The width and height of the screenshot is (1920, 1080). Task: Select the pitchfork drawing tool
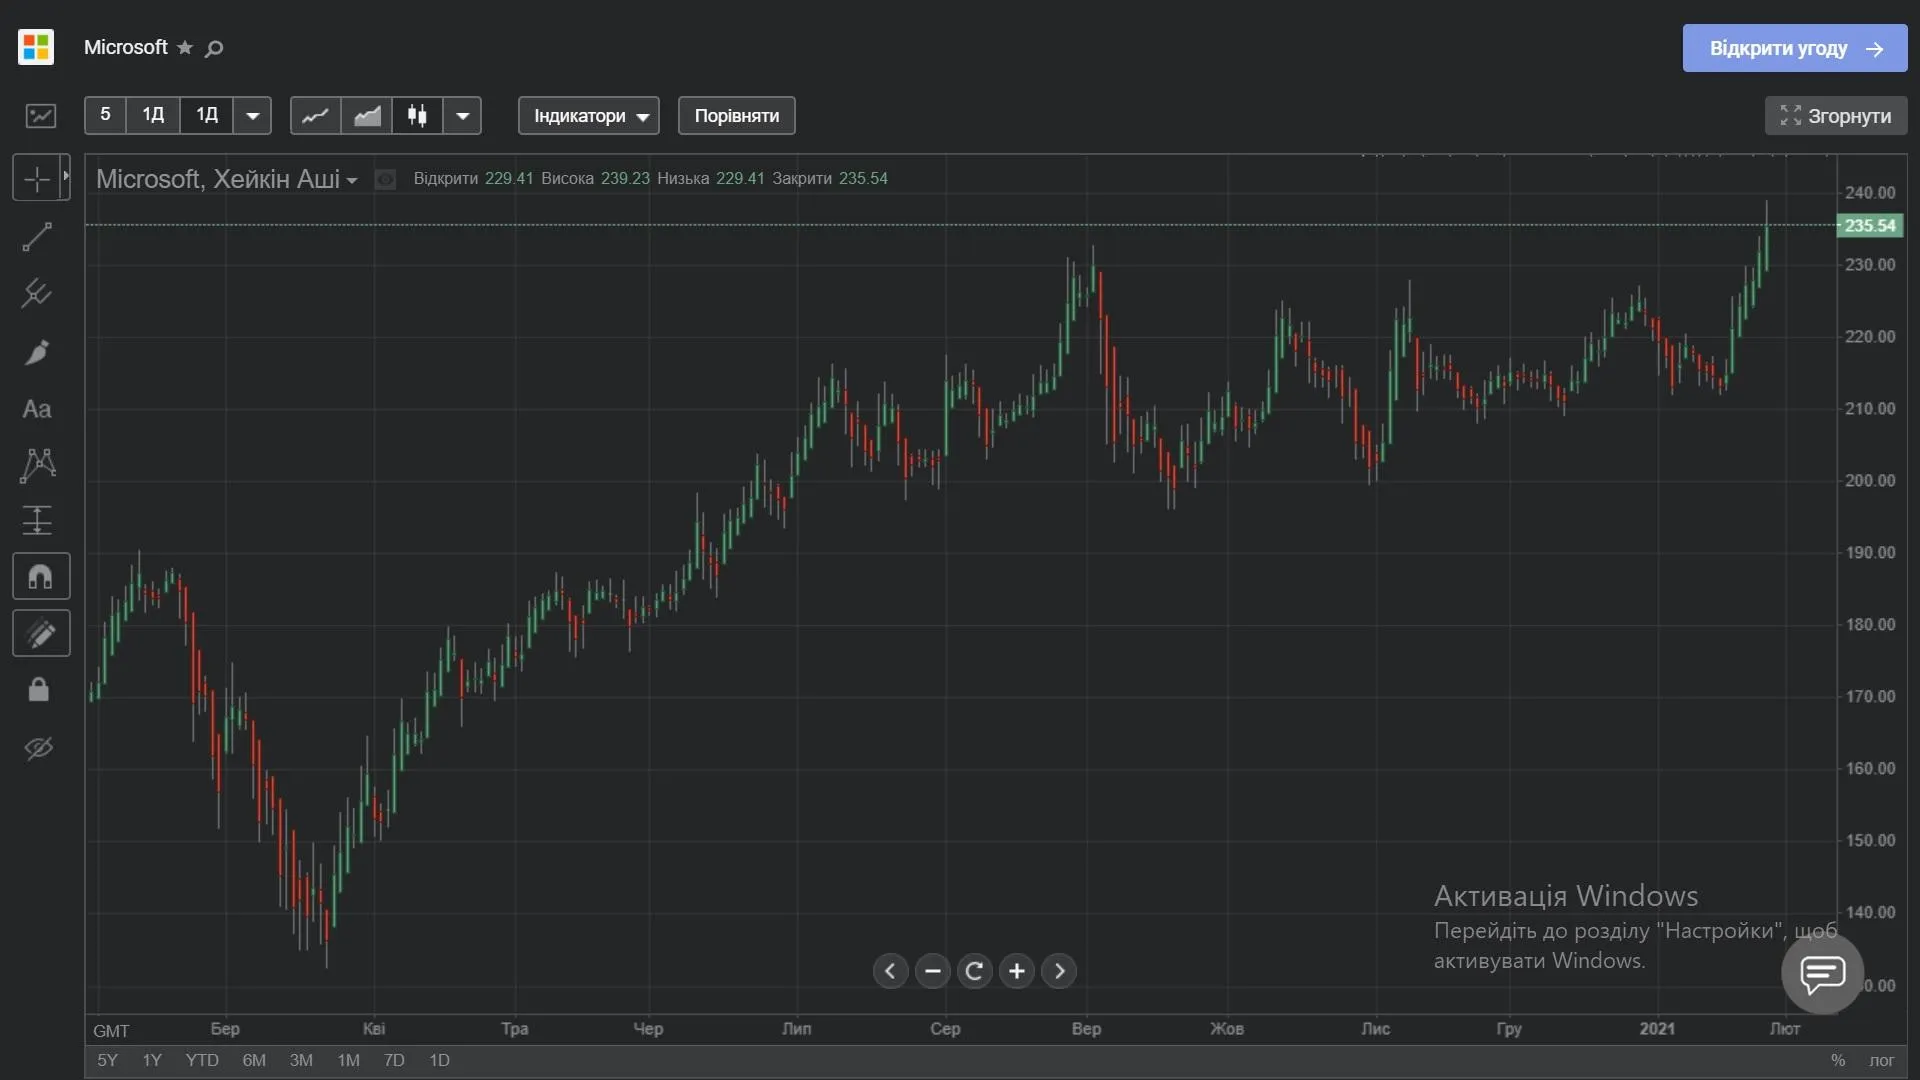(x=37, y=294)
